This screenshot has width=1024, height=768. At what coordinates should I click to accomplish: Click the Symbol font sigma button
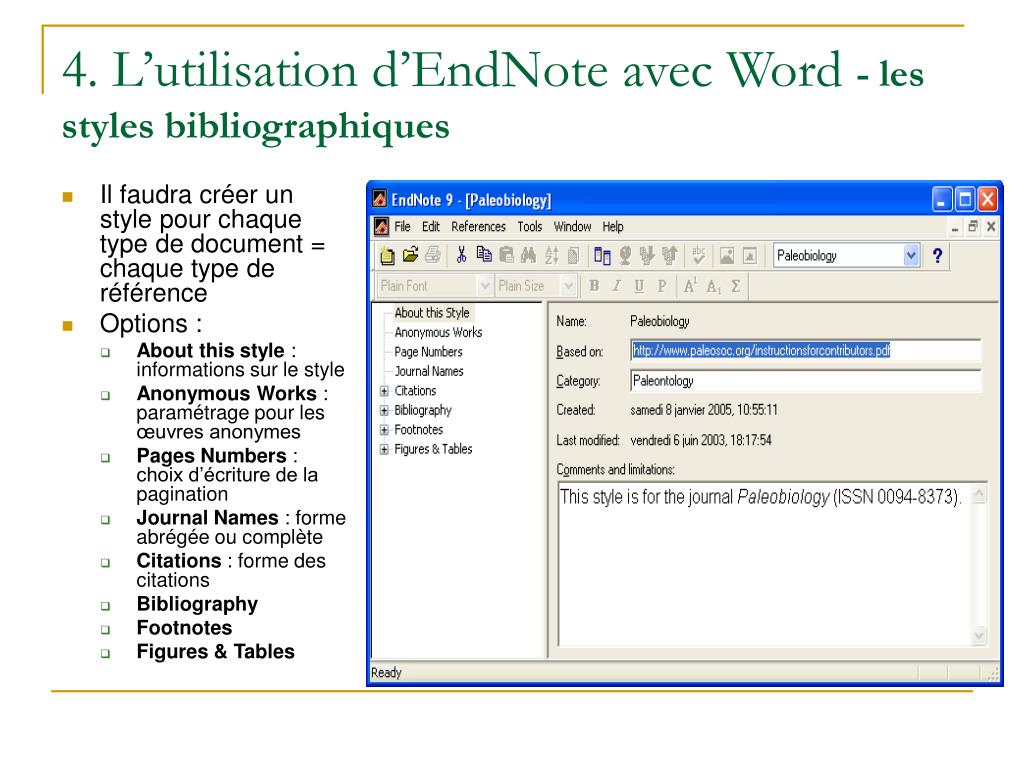(x=736, y=286)
